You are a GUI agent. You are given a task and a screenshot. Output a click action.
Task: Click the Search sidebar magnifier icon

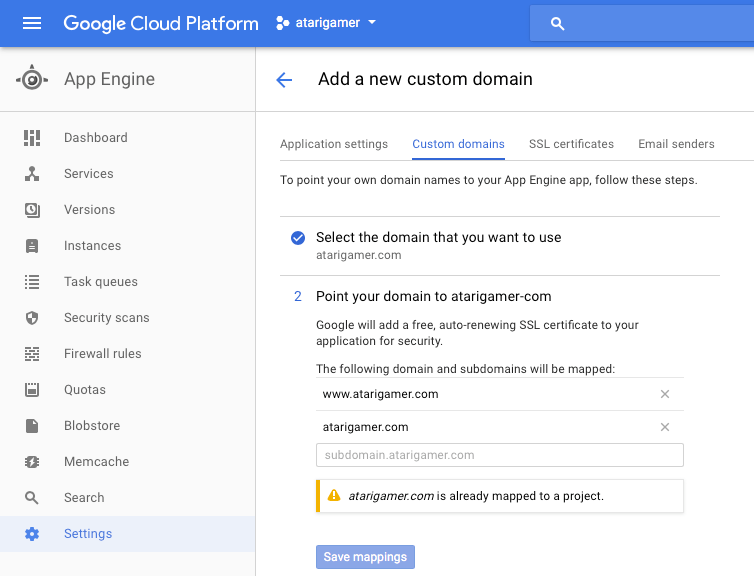click(x=32, y=498)
